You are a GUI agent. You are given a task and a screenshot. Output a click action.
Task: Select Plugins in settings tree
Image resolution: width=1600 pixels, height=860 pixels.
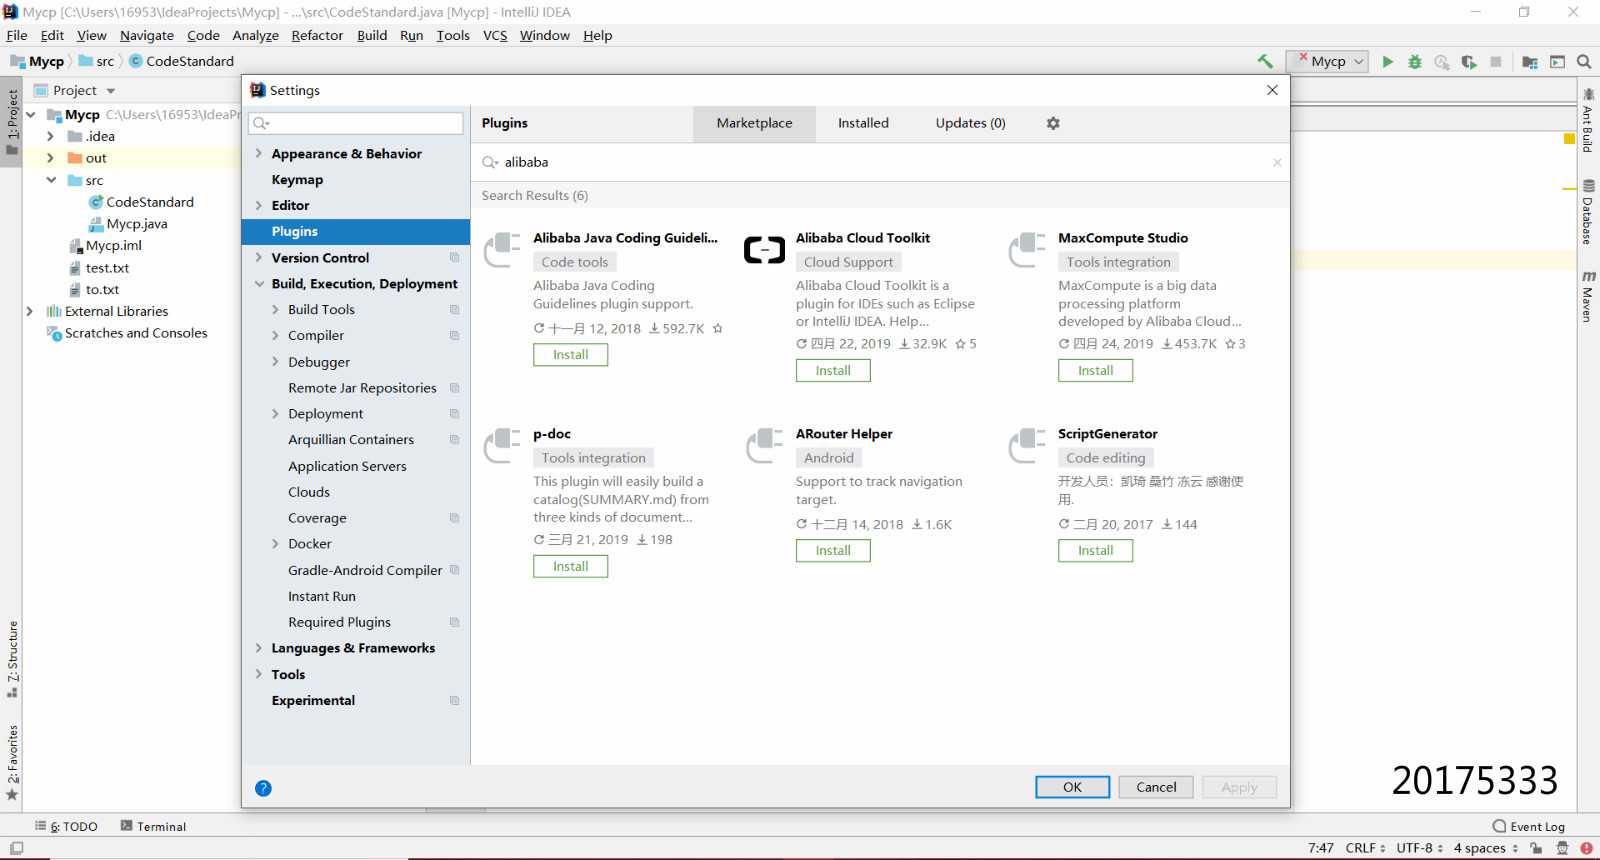(355, 231)
